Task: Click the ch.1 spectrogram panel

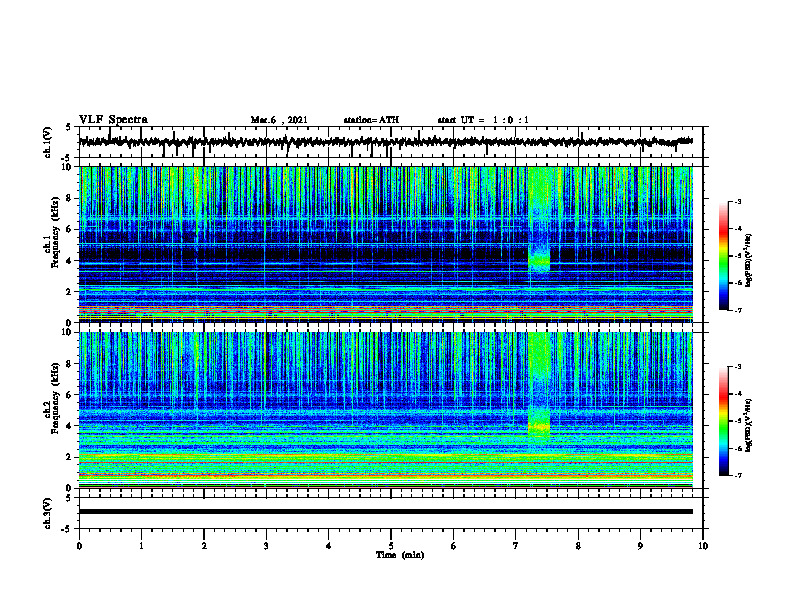Action: (386, 244)
